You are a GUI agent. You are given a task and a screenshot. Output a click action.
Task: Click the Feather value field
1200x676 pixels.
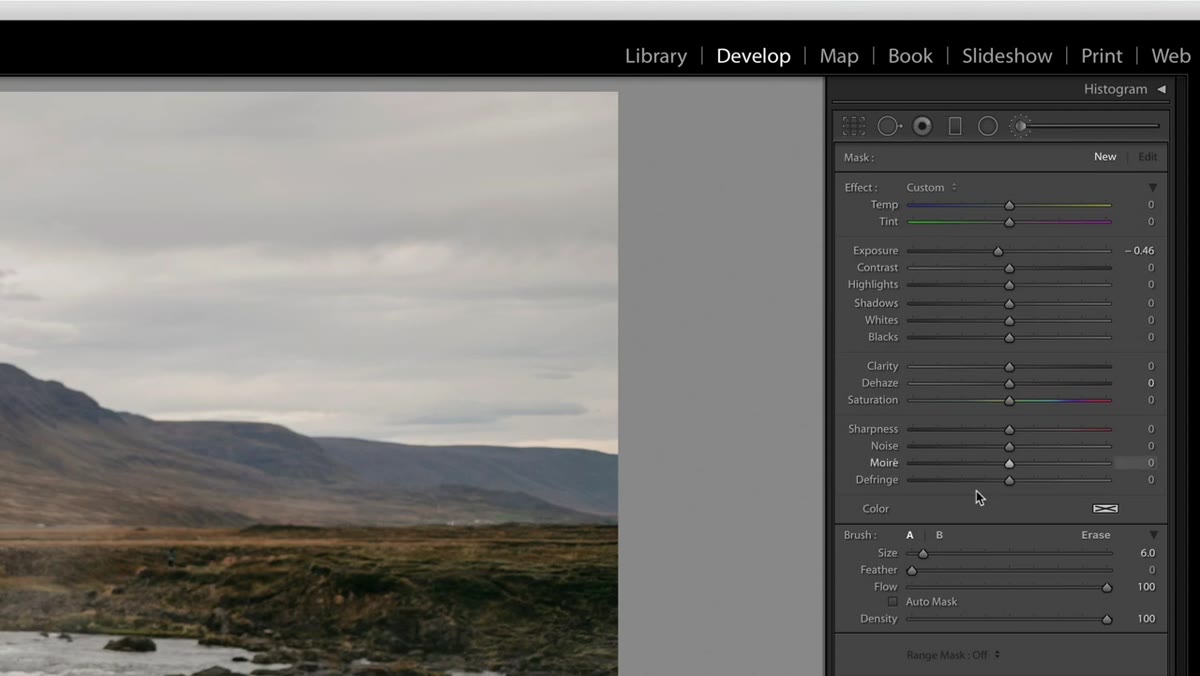point(1151,570)
